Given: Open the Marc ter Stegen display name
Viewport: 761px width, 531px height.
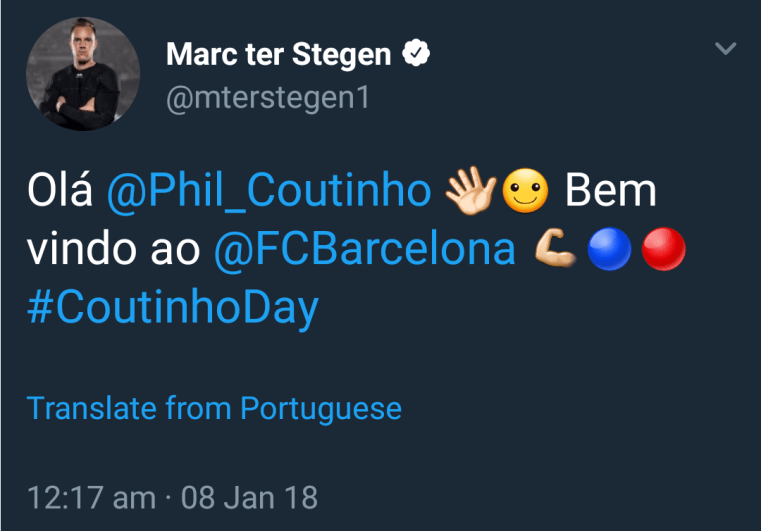Looking at the screenshot, I should pyautogui.click(x=278, y=54).
